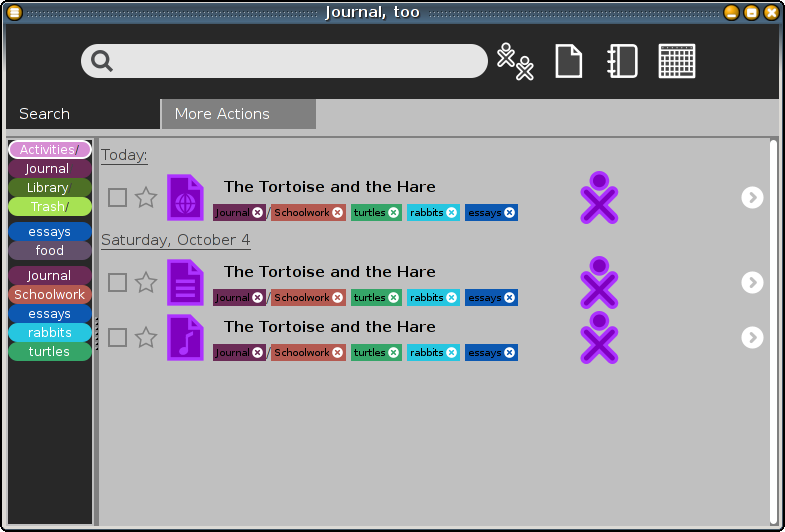The height and width of the screenshot is (532, 785).
Task: Expand details arrow for Today's entry
Action: (752, 198)
